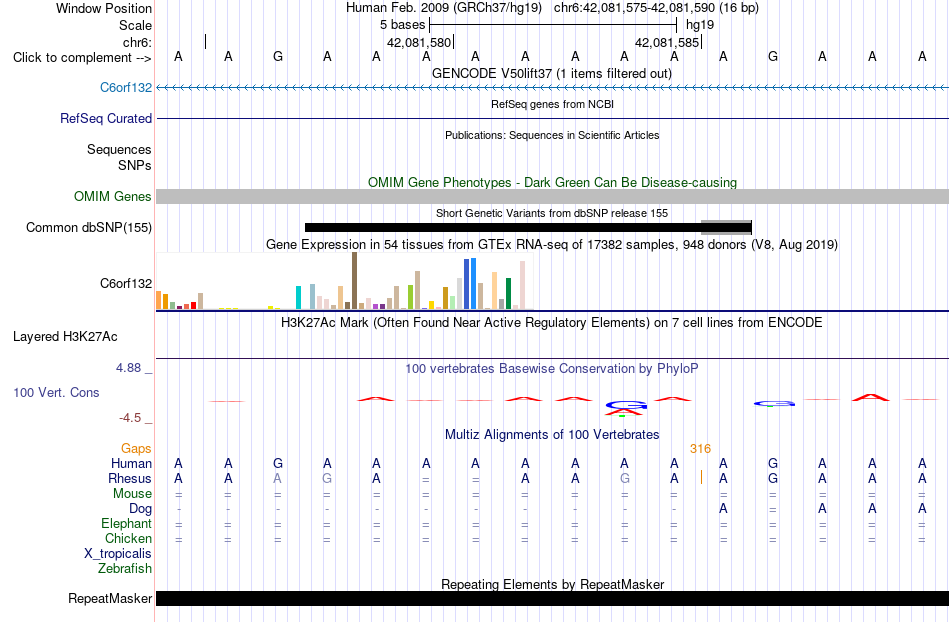Click the Rhesus species label

pyautogui.click(x=129, y=478)
